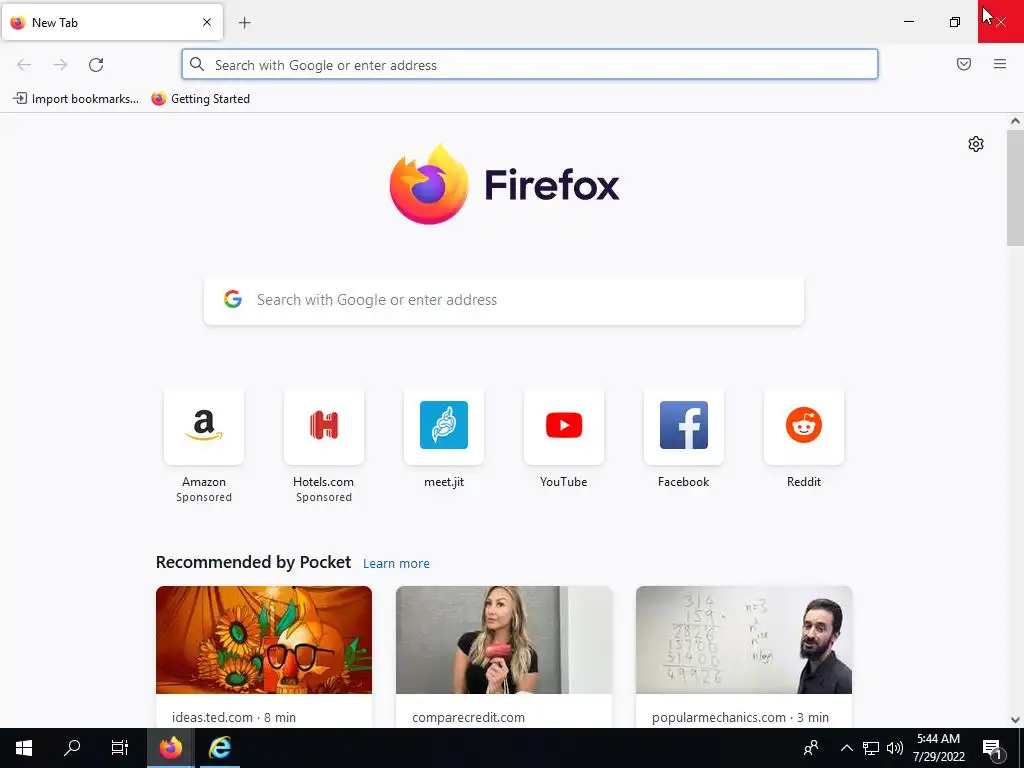Open a new tab with plus button
Viewport: 1024px width, 768px height.
tap(244, 23)
